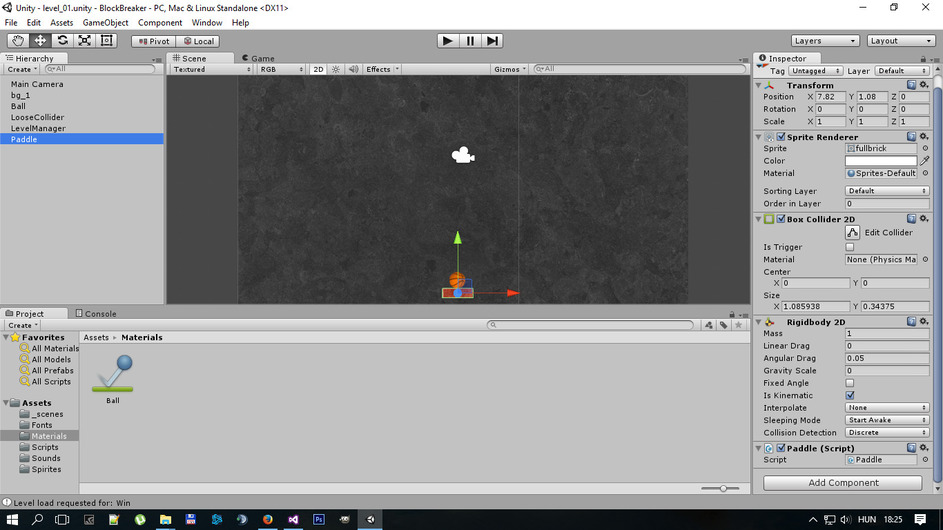Open Box Collider 2D gear menu
Screen dimensions: 943x530
(x=924, y=219)
